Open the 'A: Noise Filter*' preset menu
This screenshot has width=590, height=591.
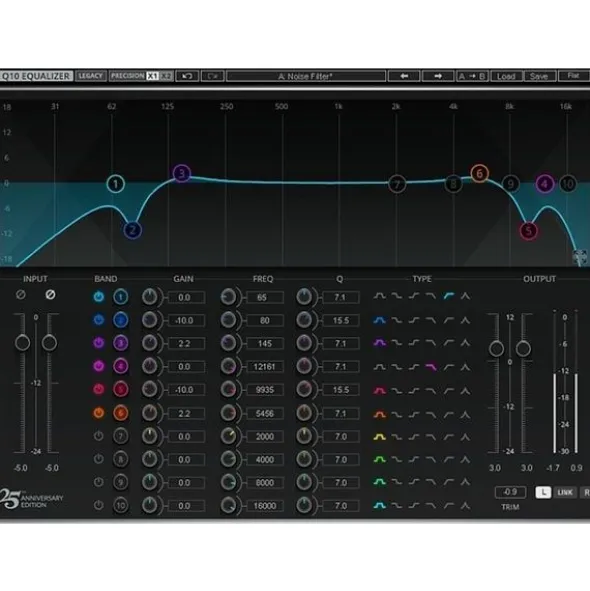coord(306,76)
